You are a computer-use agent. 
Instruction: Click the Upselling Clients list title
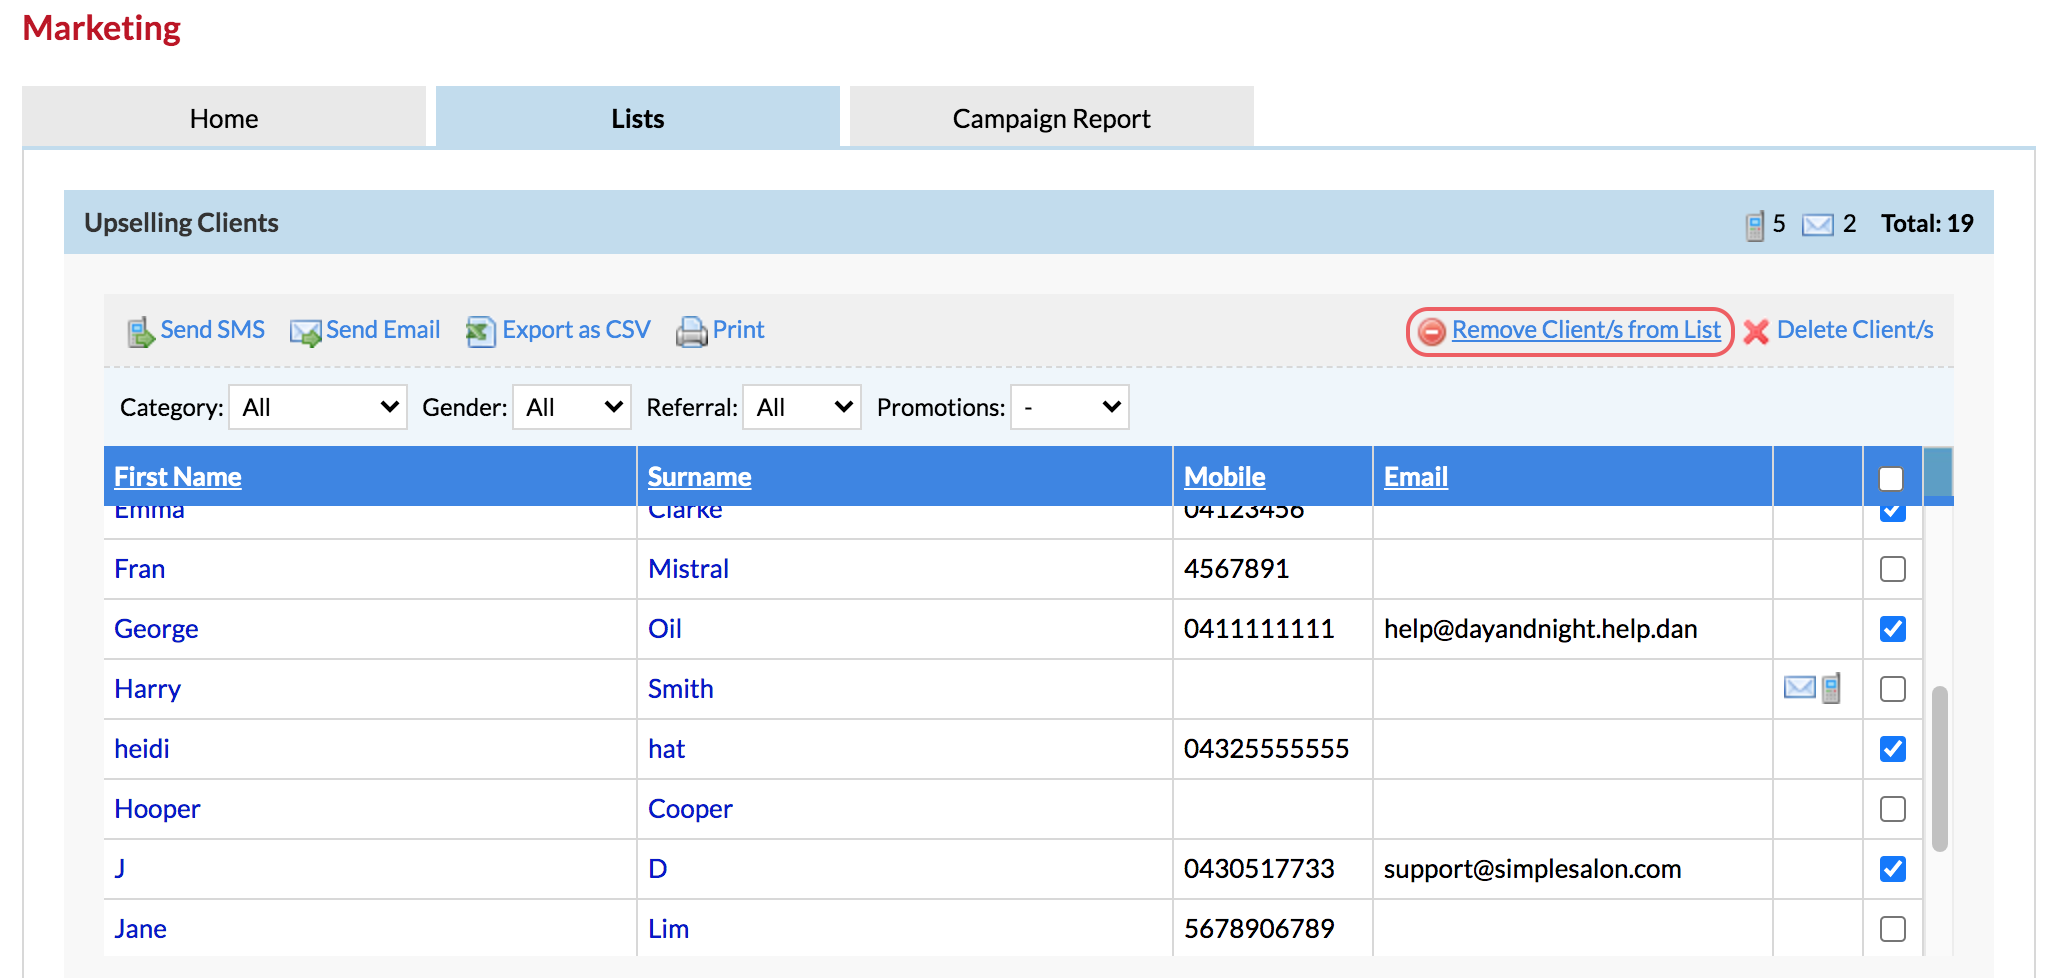182,223
